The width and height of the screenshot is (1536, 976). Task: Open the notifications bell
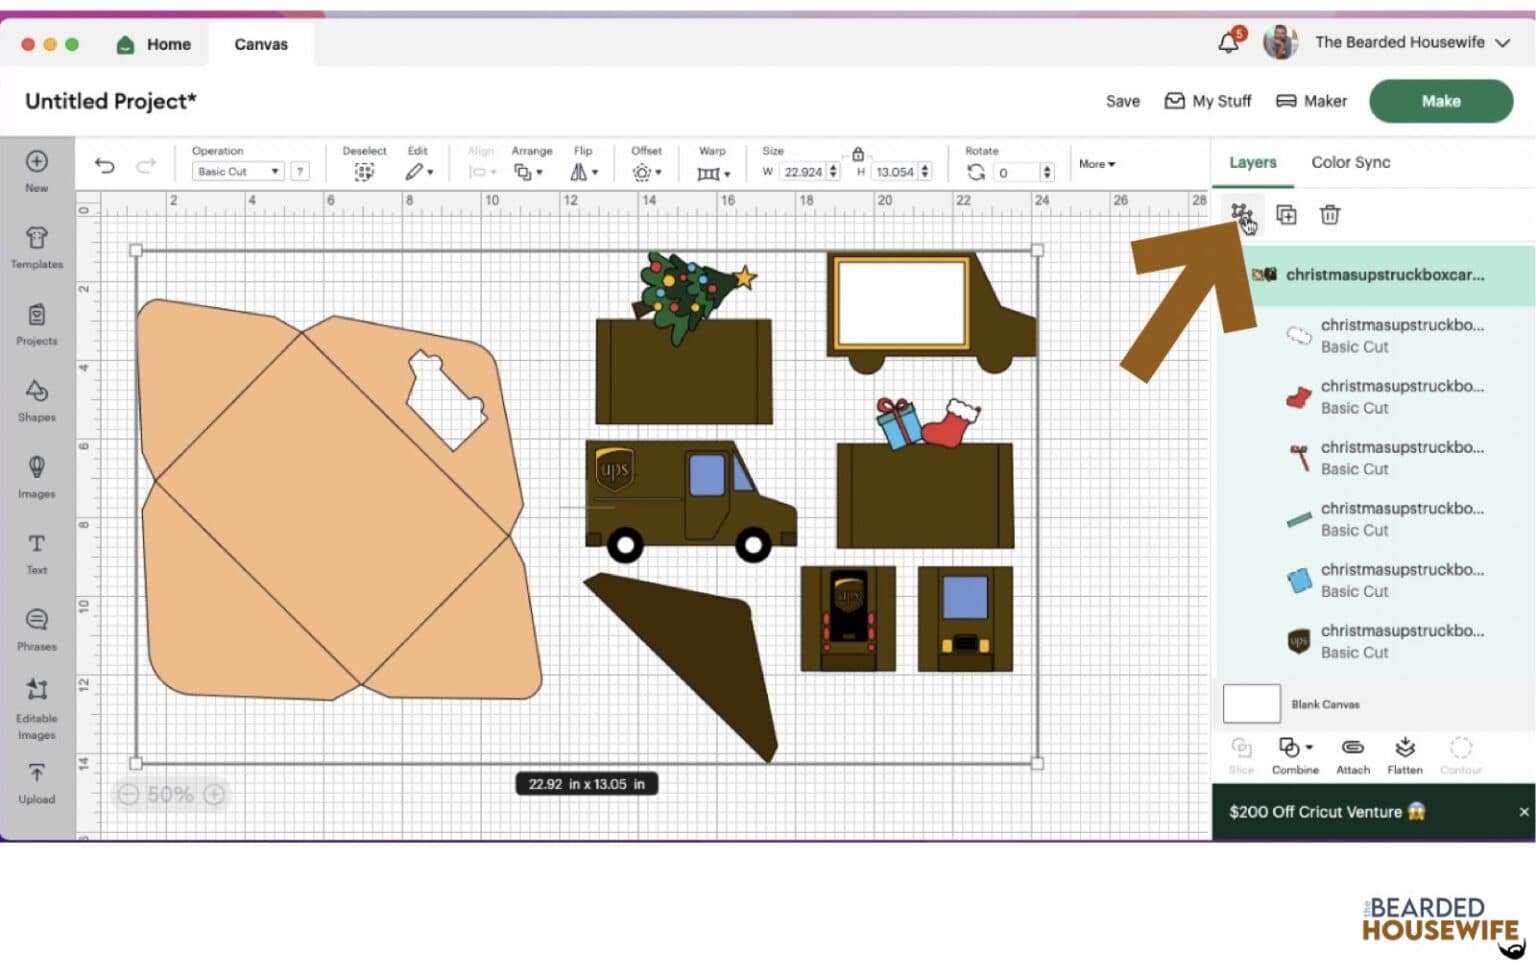(1229, 43)
